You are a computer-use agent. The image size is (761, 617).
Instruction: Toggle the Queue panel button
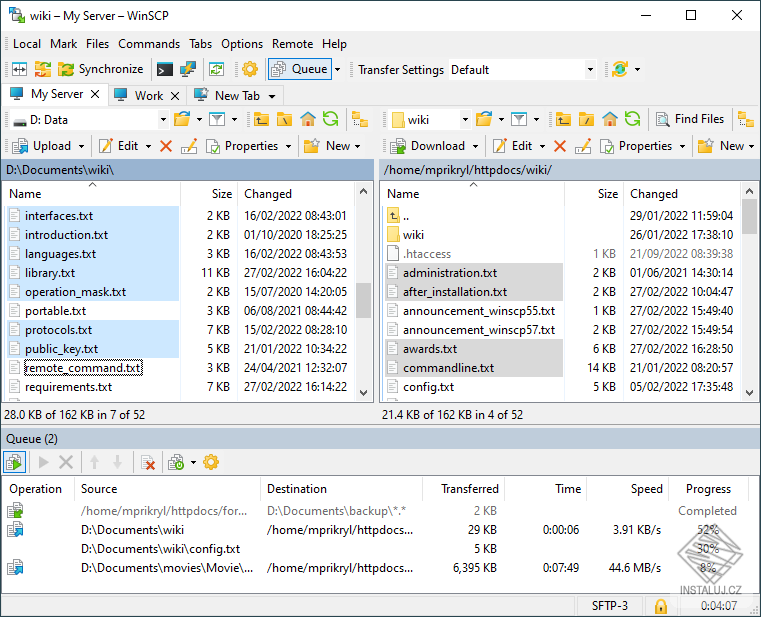coord(299,69)
